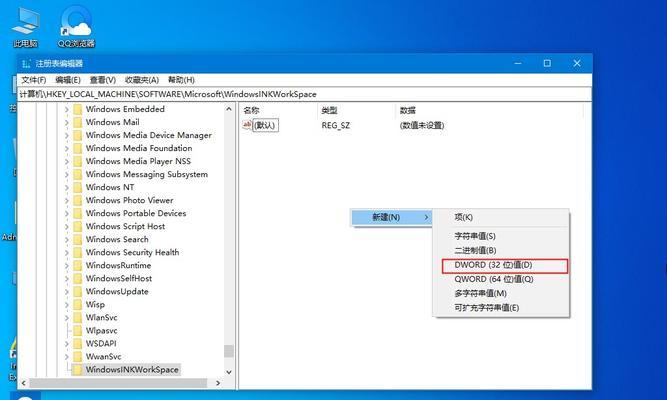Select the (默认) string value icon
This screenshot has height=400, width=667.
tap(247, 125)
